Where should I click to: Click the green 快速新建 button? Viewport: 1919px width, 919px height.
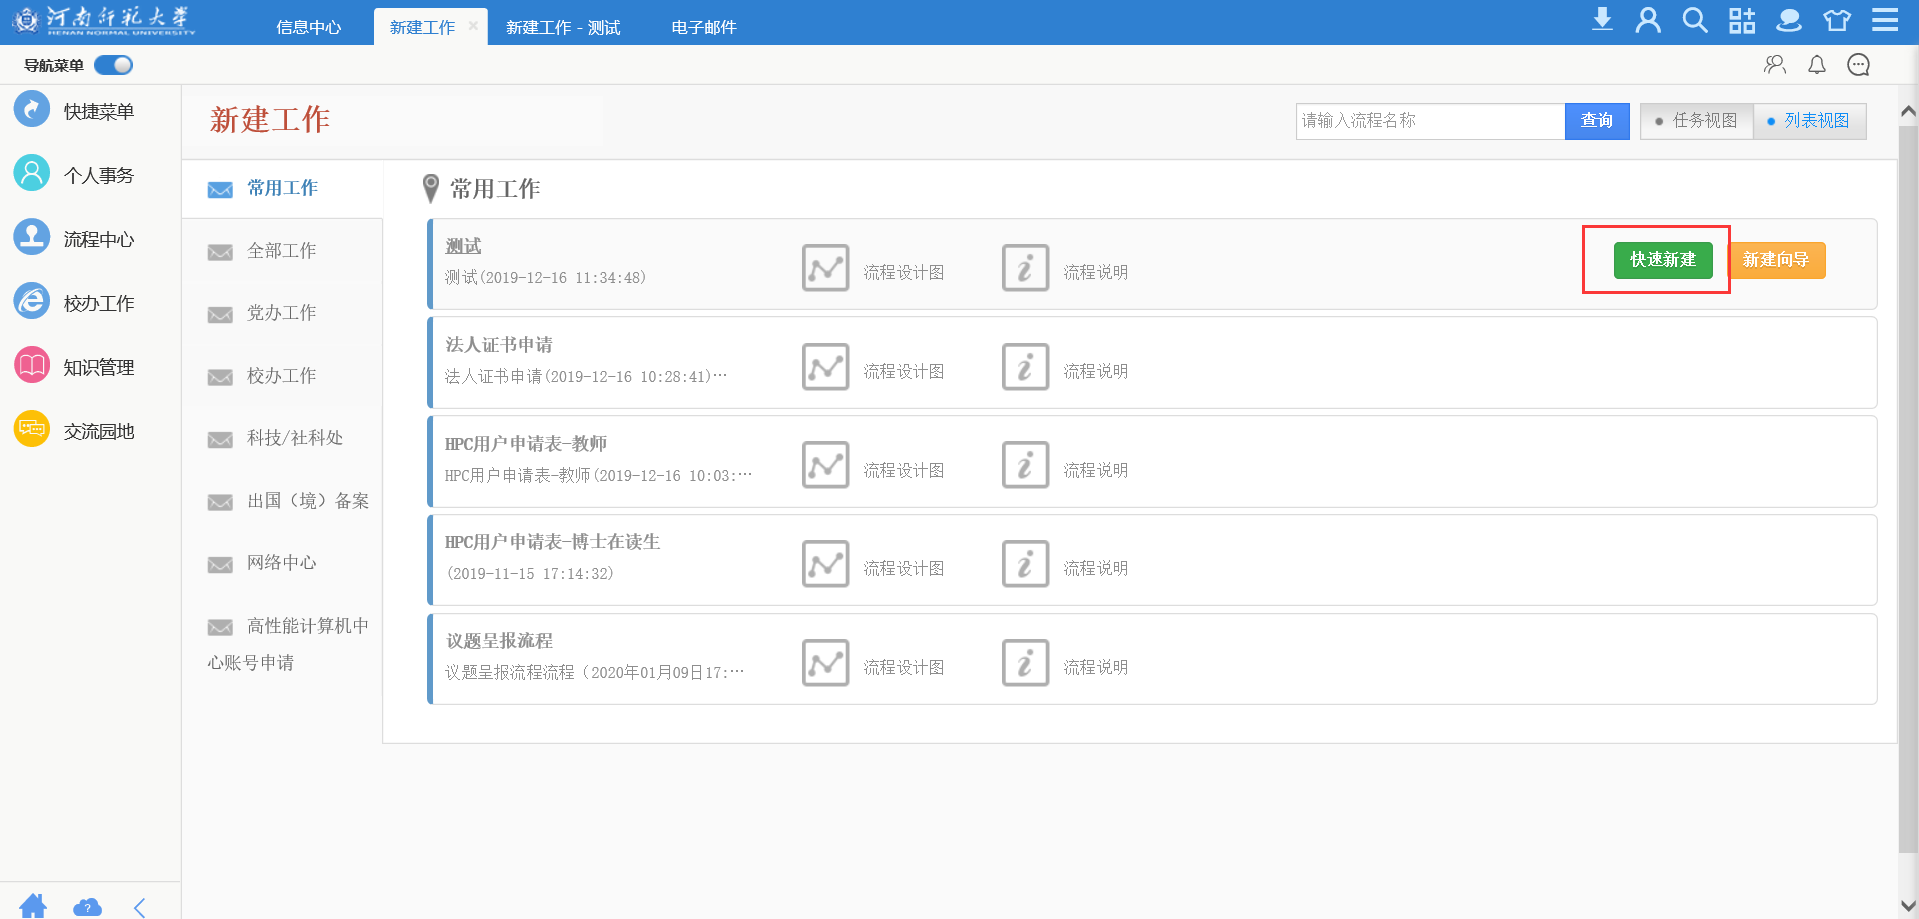click(1662, 260)
